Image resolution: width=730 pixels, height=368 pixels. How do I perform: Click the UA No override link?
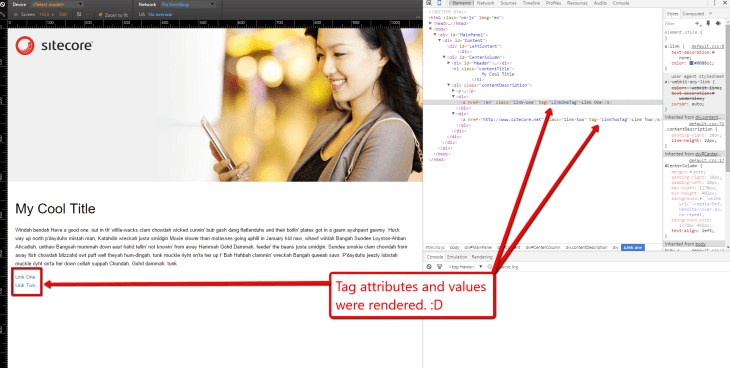pyautogui.click(x=160, y=15)
